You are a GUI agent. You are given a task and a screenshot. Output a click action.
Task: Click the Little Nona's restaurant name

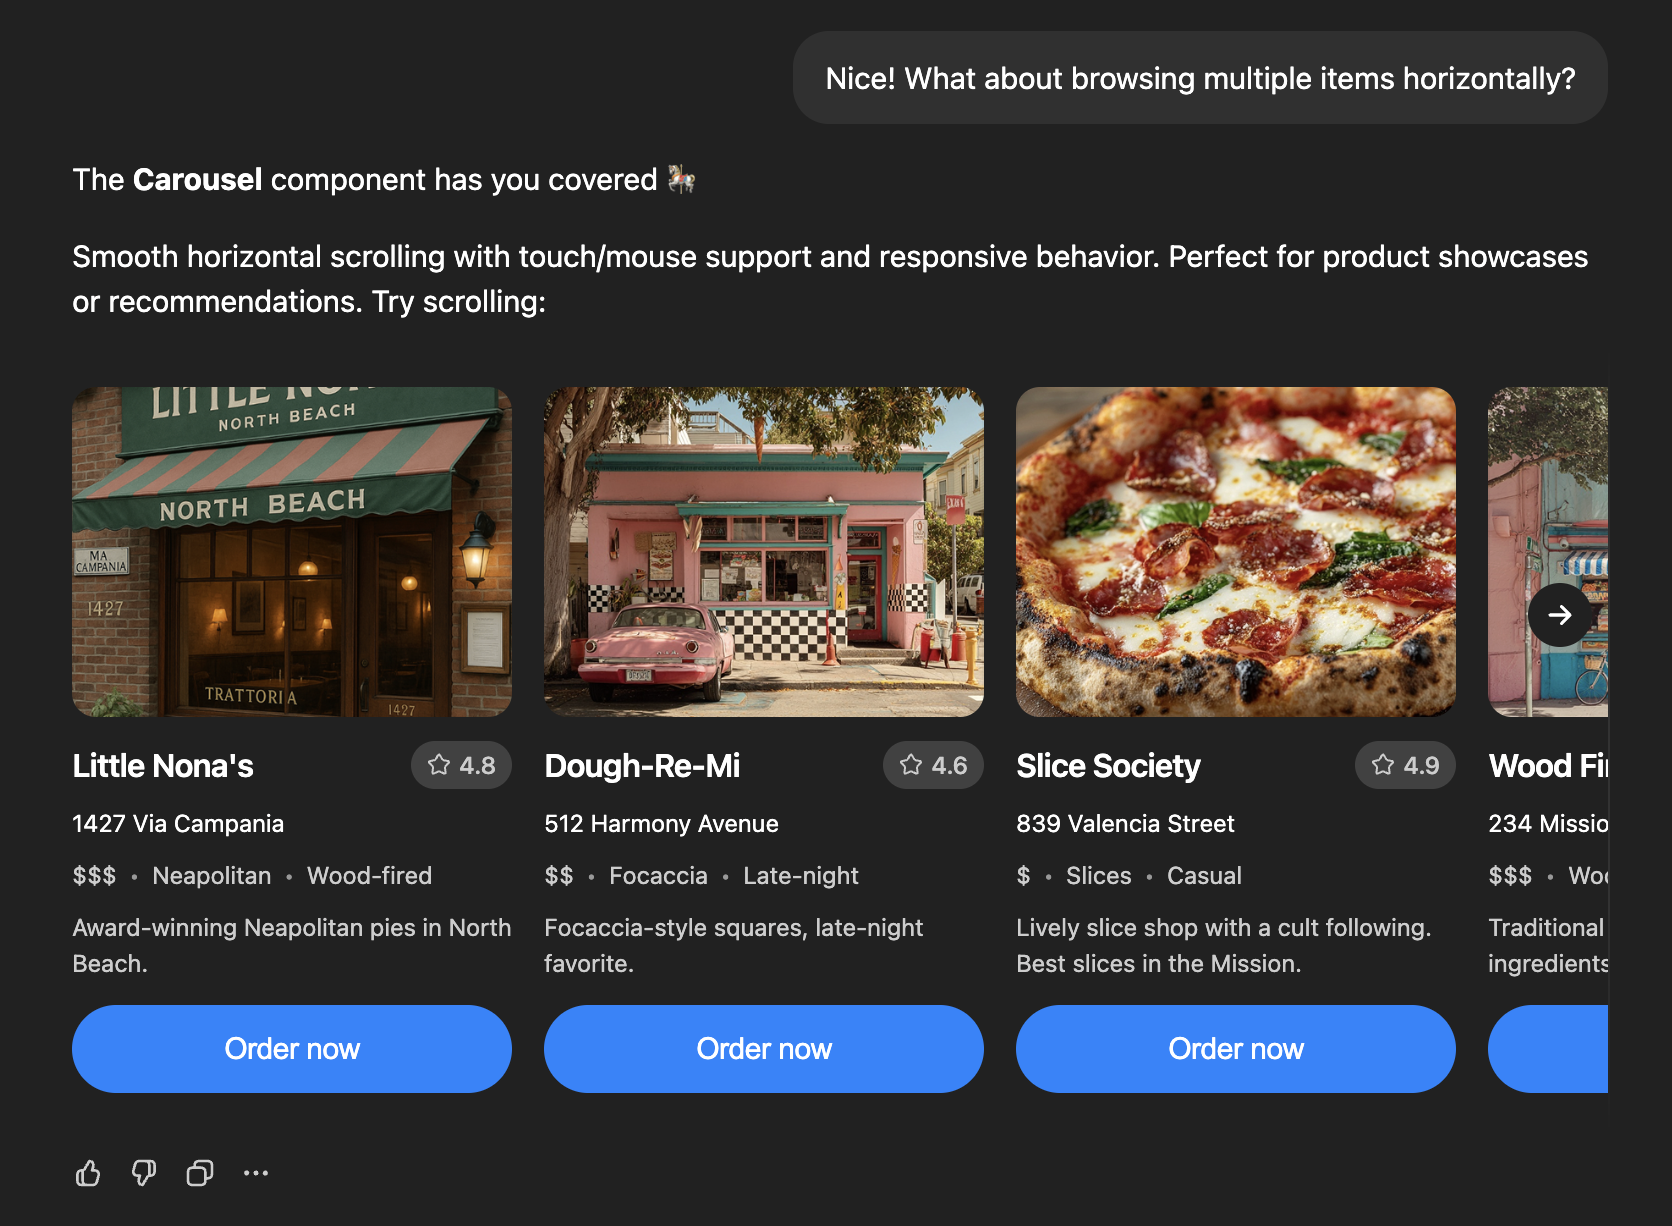[x=163, y=766]
